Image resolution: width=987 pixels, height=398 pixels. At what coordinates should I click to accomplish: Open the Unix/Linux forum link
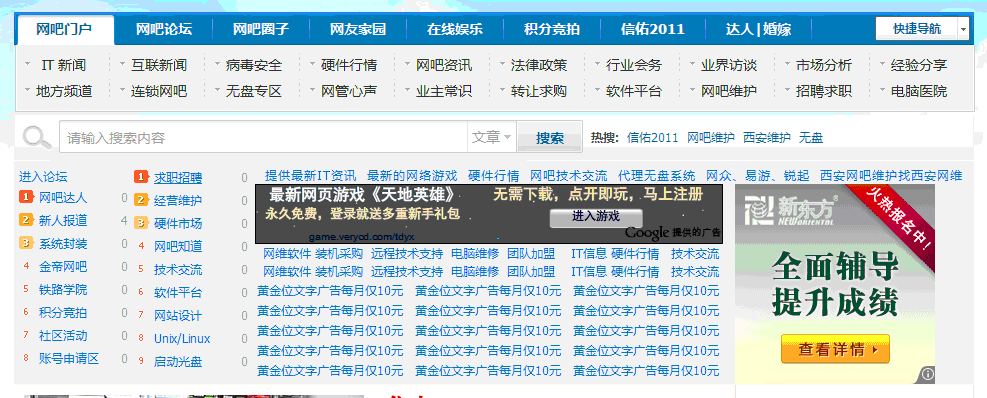point(183,339)
